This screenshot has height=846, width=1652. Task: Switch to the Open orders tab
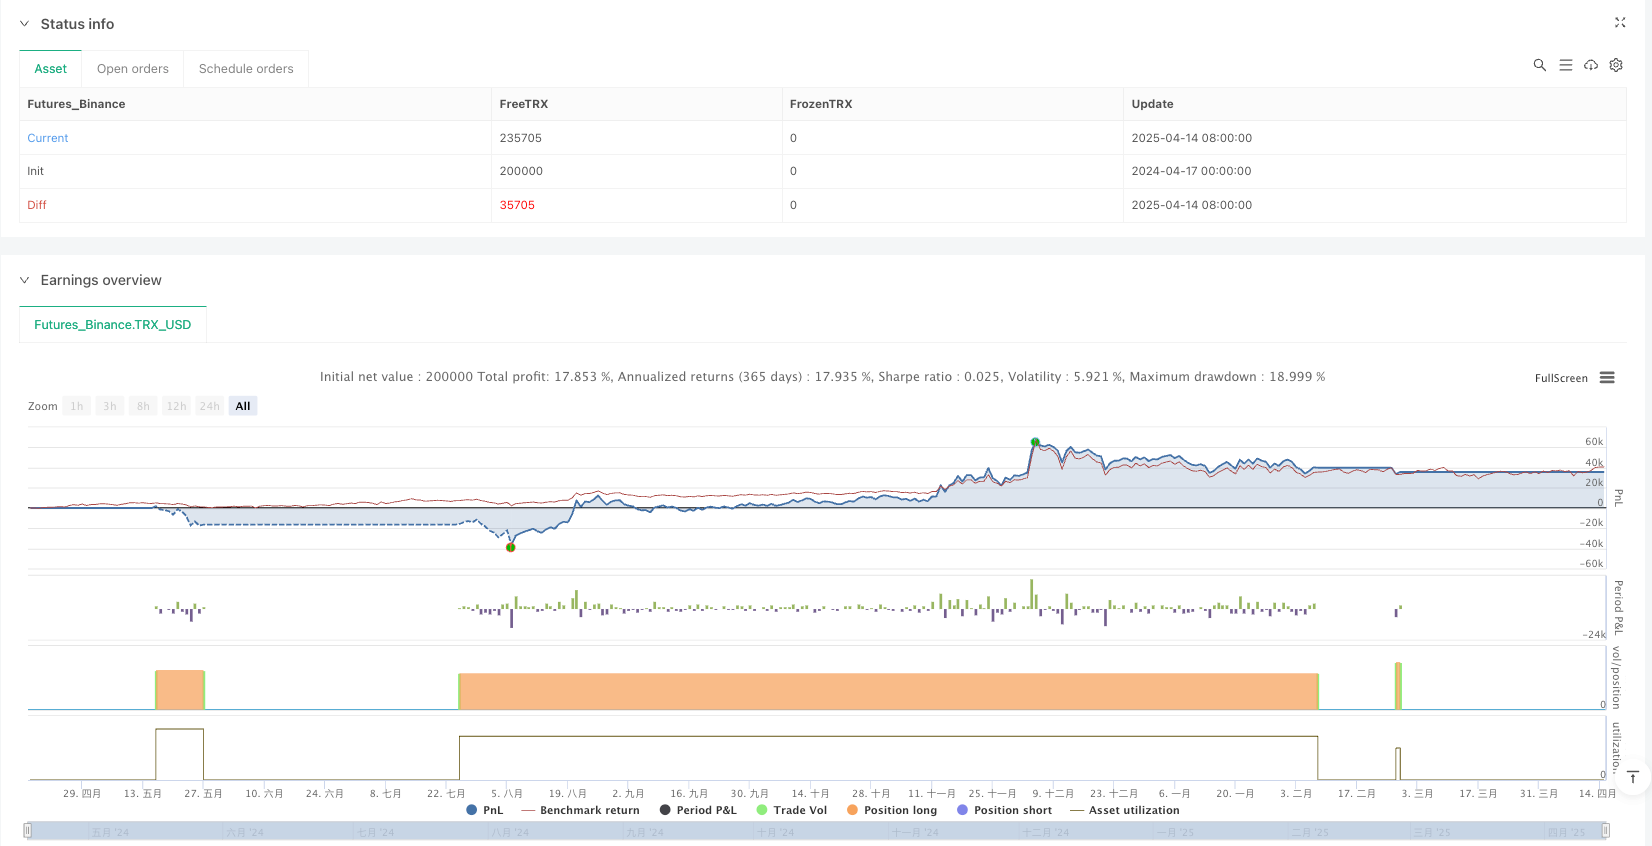coord(132,69)
